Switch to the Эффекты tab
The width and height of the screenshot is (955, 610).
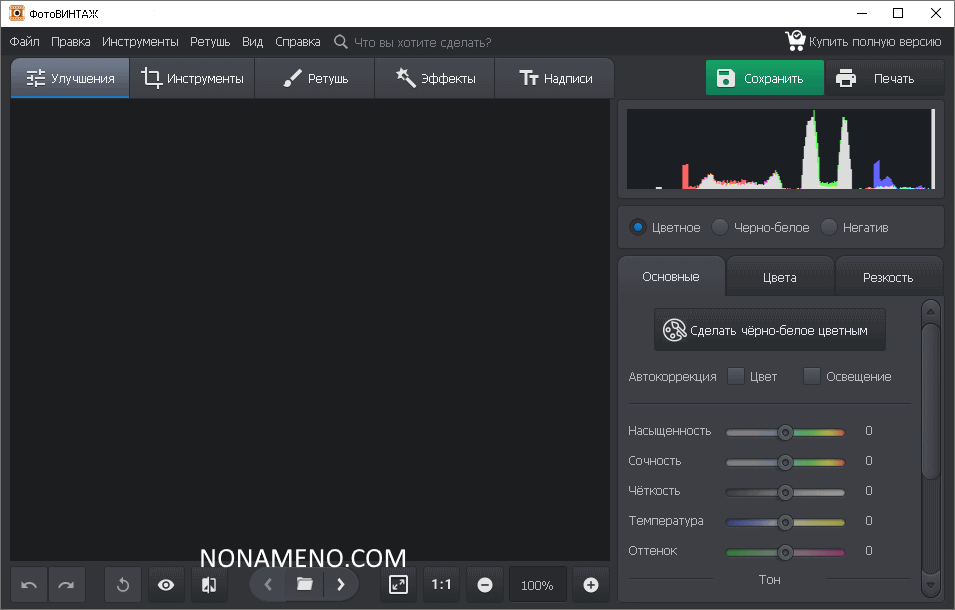click(x=435, y=78)
